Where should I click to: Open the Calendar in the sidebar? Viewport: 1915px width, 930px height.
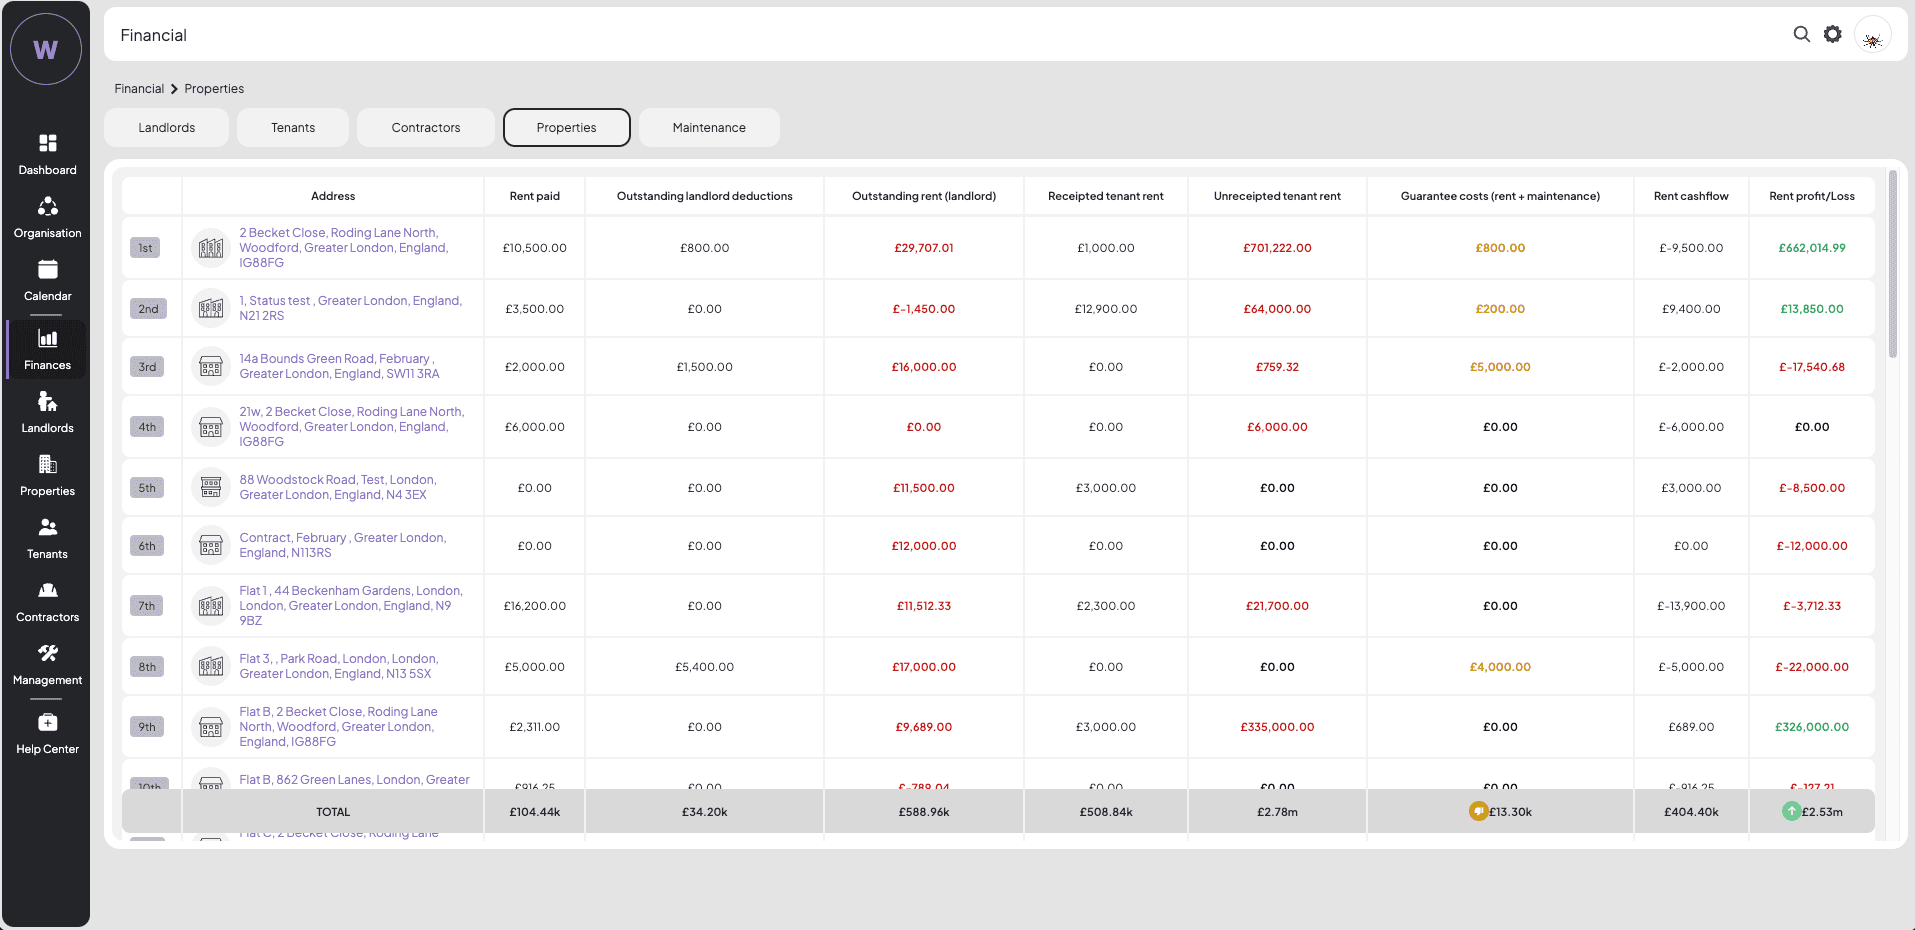click(47, 280)
